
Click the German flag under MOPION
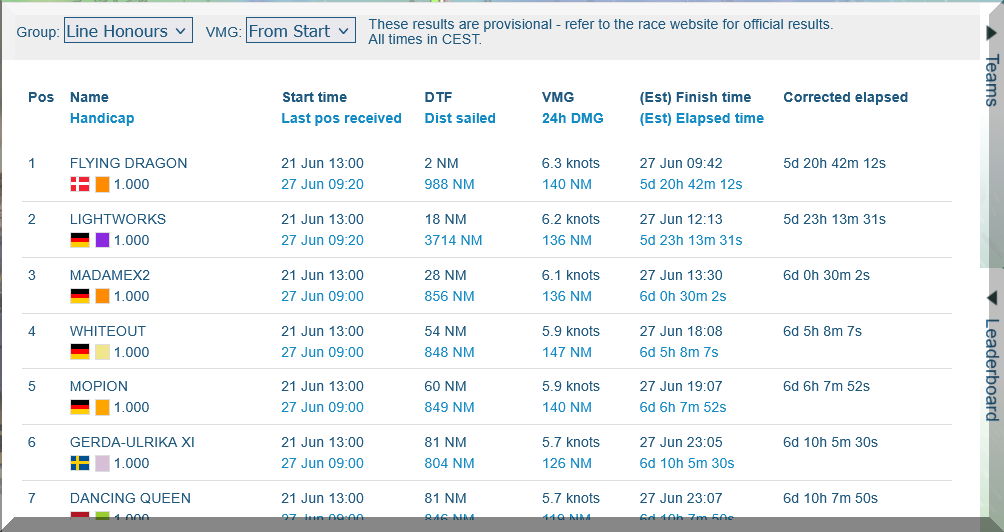click(80, 407)
